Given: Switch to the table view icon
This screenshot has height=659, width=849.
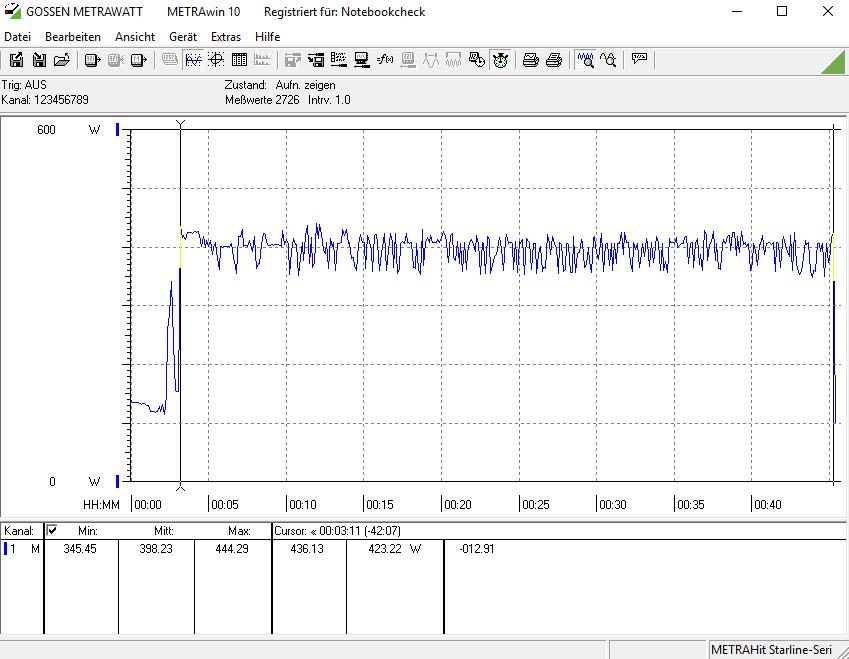Looking at the screenshot, I should coord(239,60).
